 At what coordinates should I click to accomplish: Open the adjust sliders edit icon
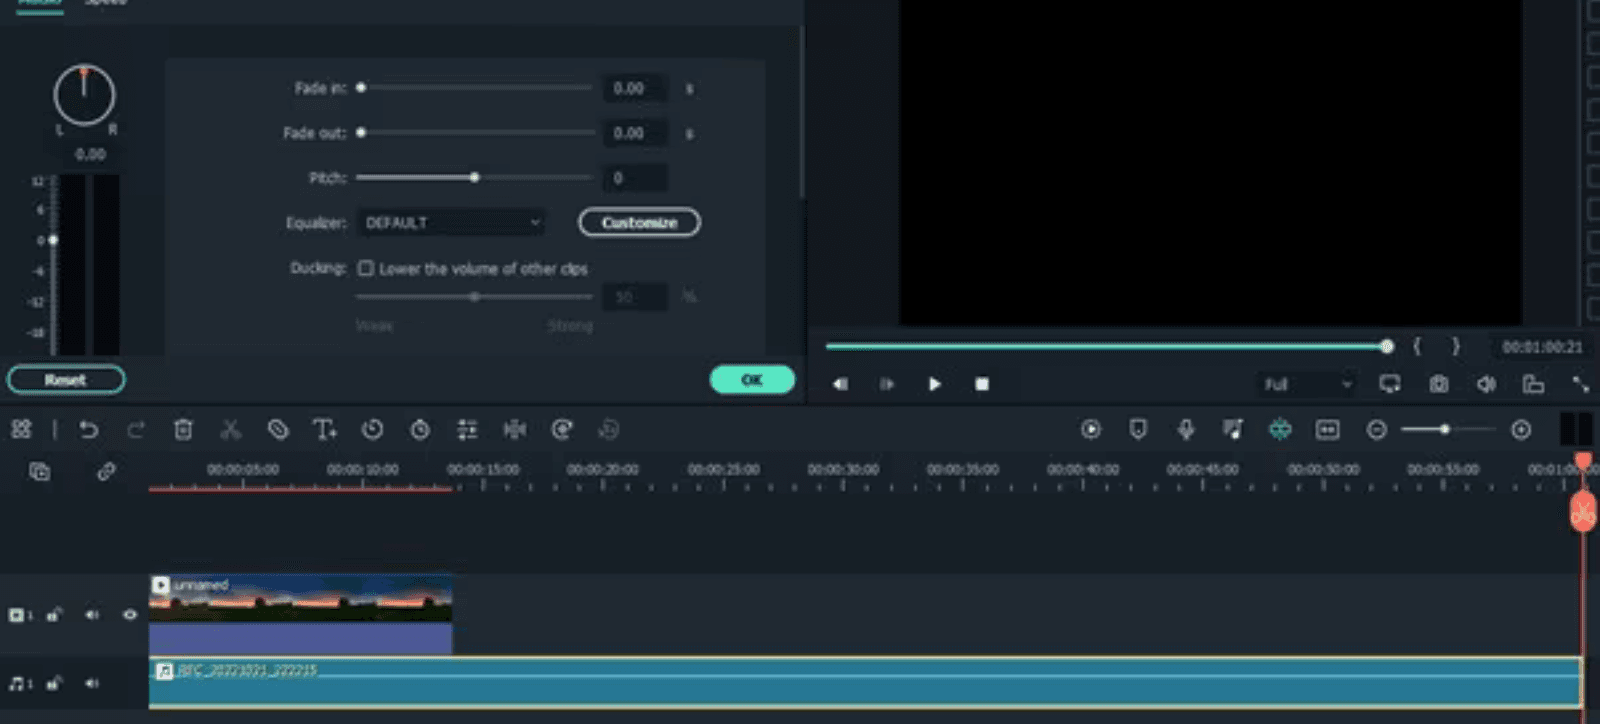(x=467, y=430)
